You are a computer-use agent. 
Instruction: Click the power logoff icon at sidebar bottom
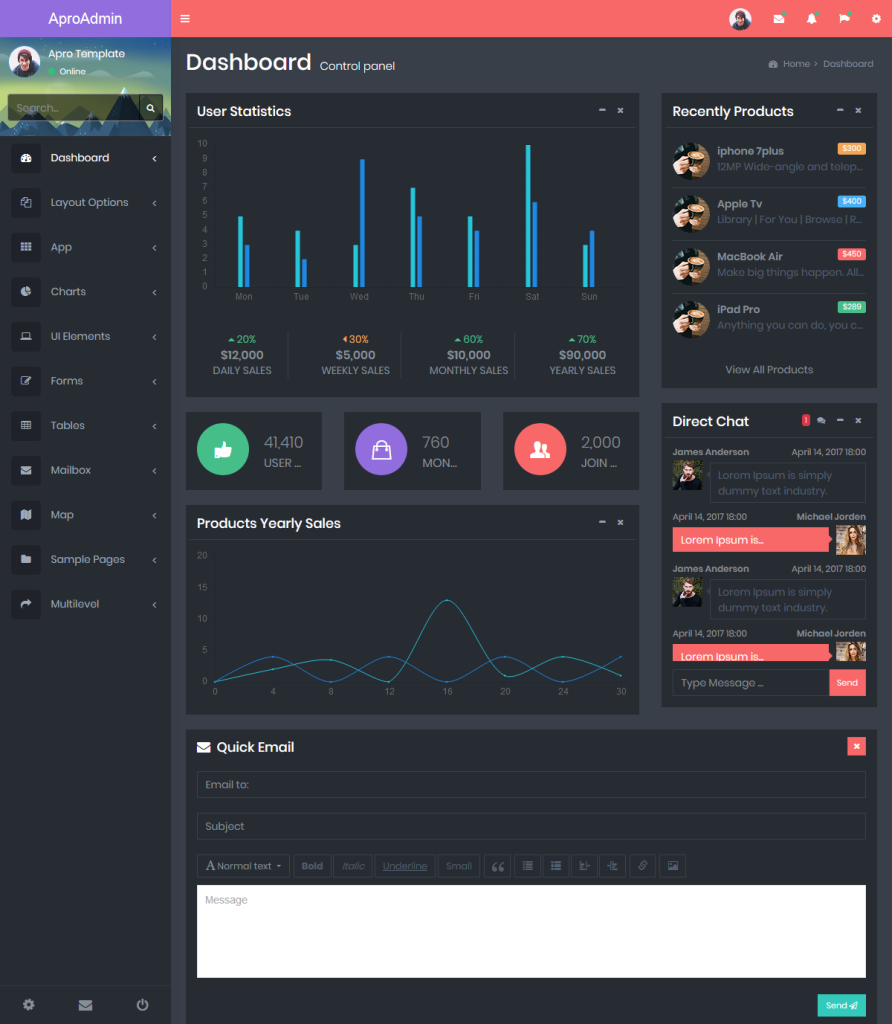[x=142, y=1005]
